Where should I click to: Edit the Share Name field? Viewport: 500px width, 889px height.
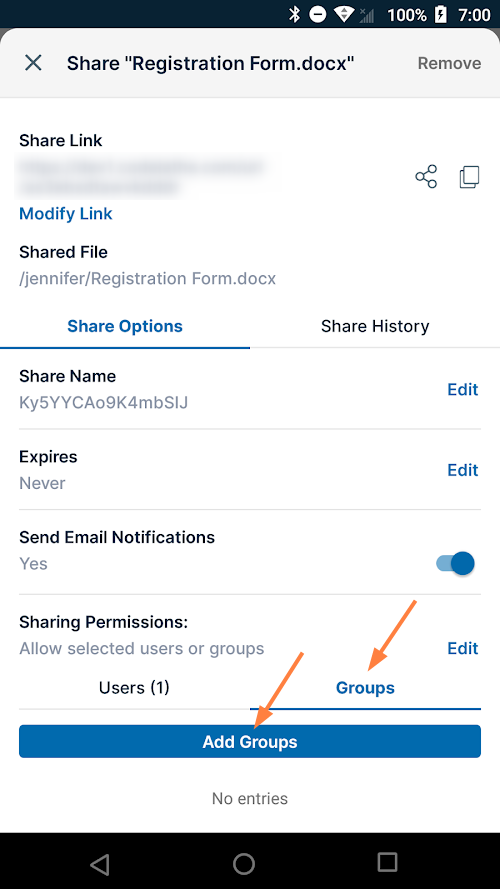pyautogui.click(x=463, y=390)
